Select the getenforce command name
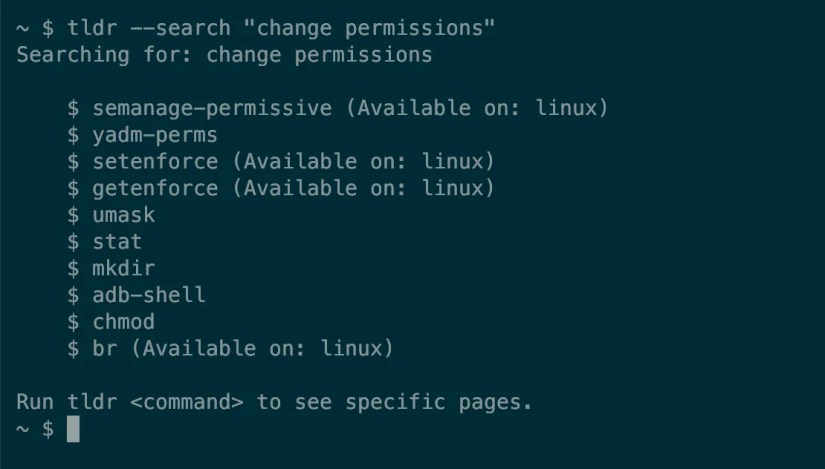 coord(155,188)
